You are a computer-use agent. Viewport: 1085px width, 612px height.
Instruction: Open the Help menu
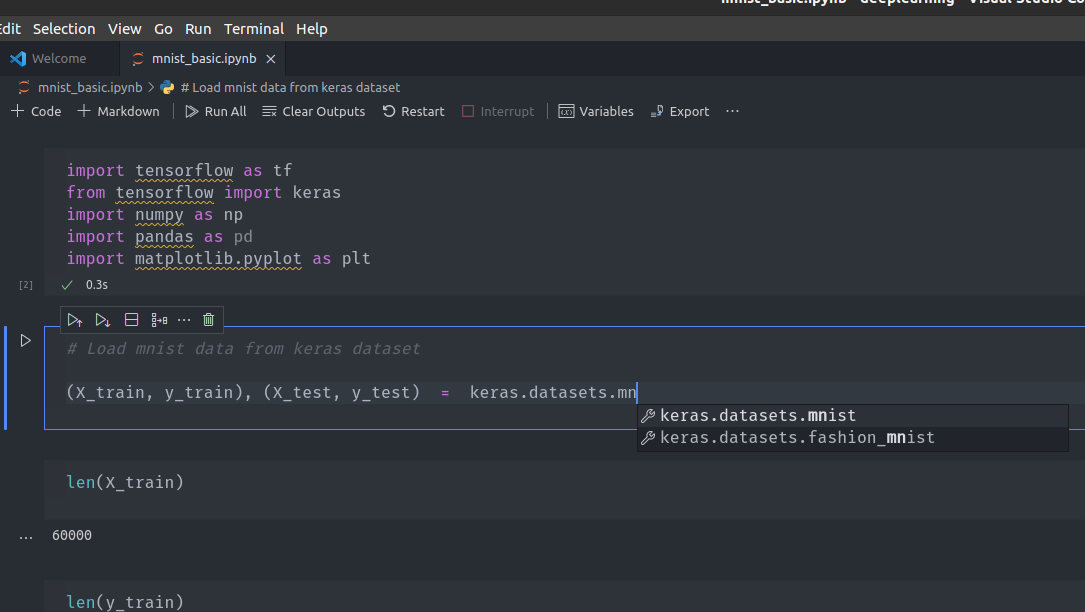click(311, 29)
